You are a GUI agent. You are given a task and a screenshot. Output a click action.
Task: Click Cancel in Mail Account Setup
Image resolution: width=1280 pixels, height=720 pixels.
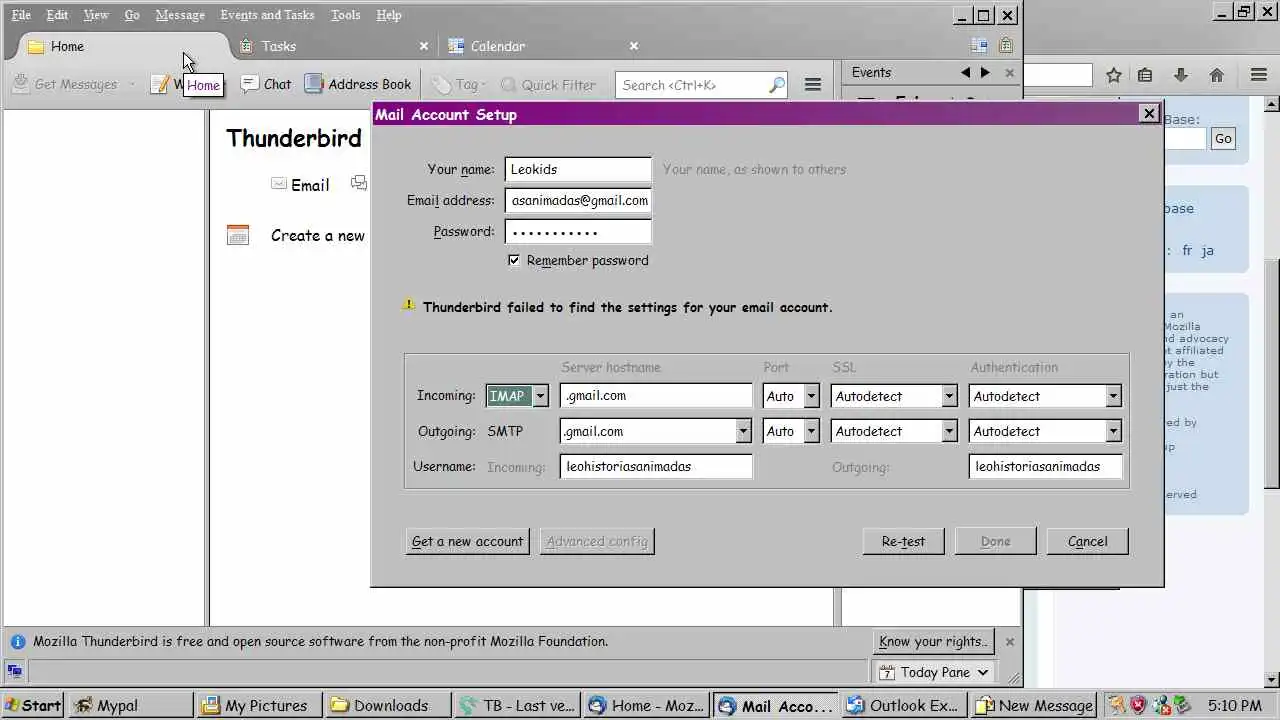(1087, 541)
